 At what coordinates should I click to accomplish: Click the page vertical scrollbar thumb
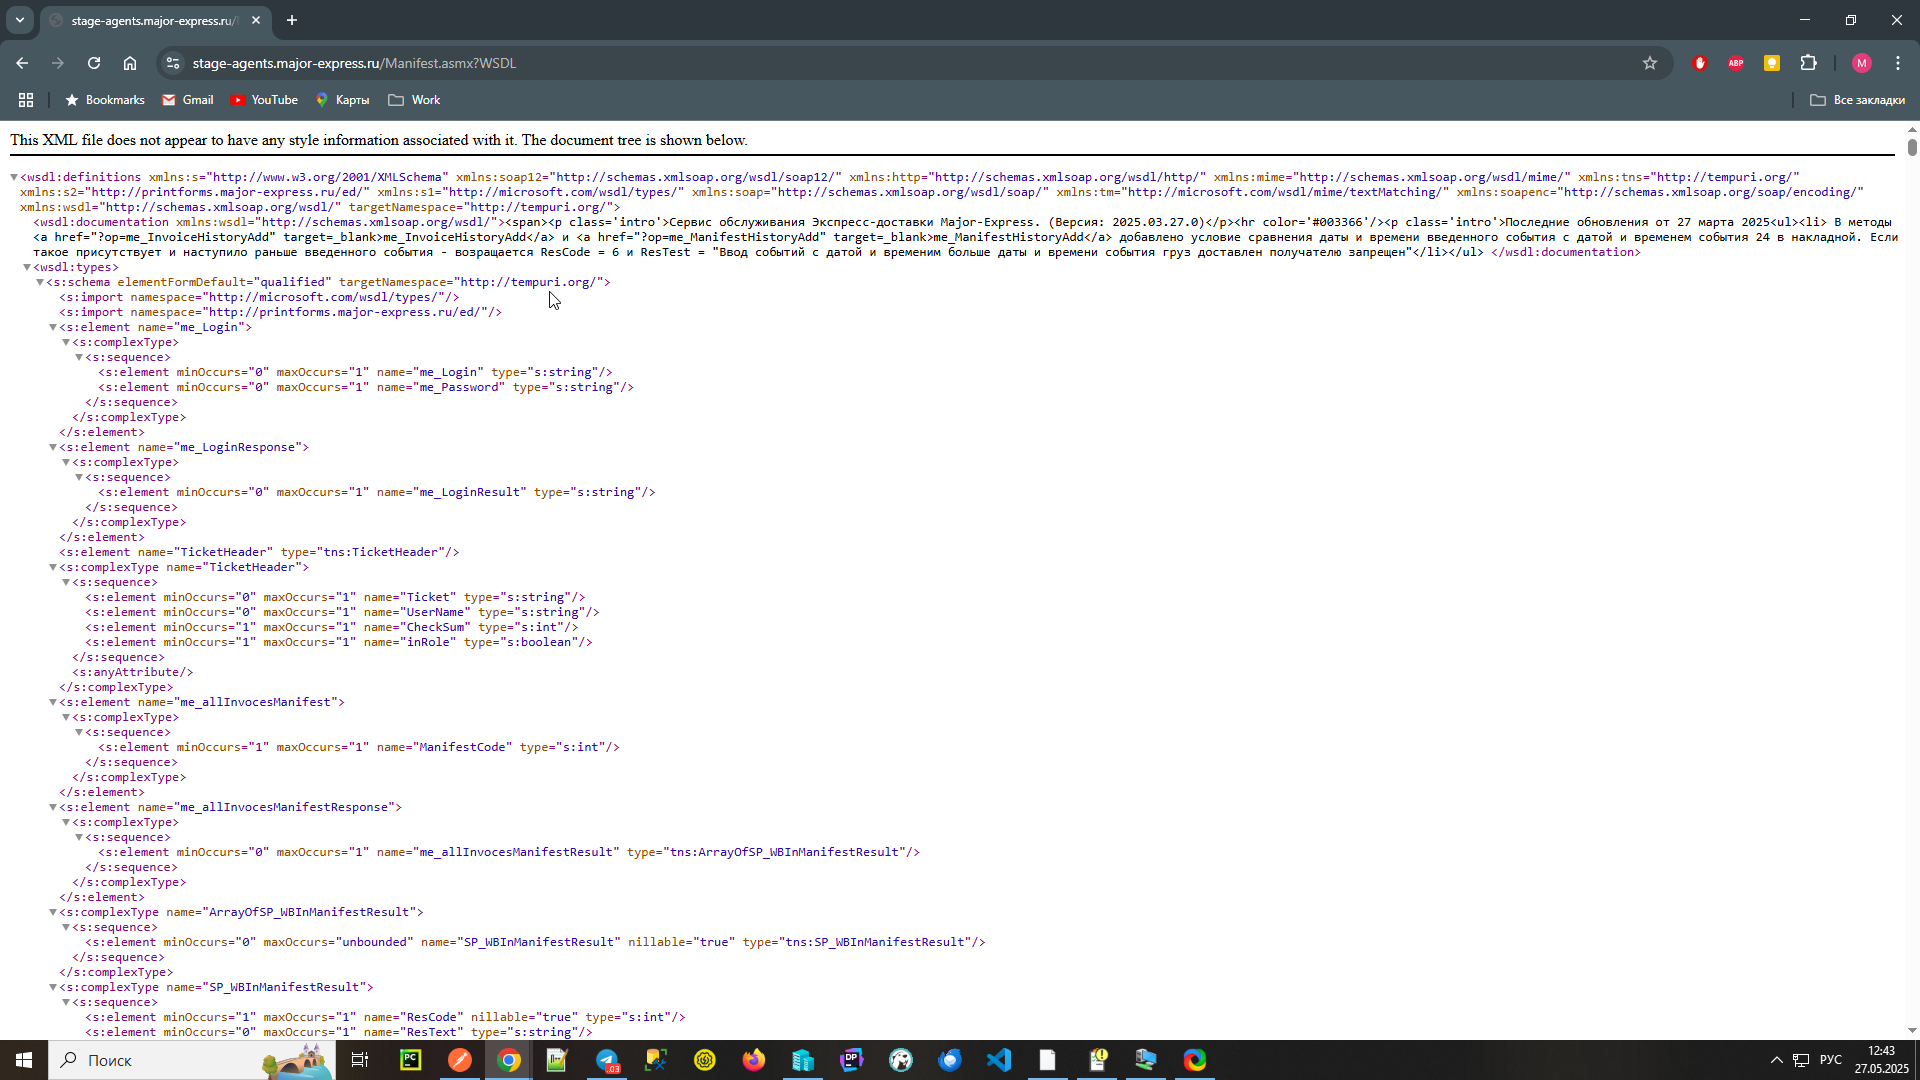pyautogui.click(x=1912, y=147)
